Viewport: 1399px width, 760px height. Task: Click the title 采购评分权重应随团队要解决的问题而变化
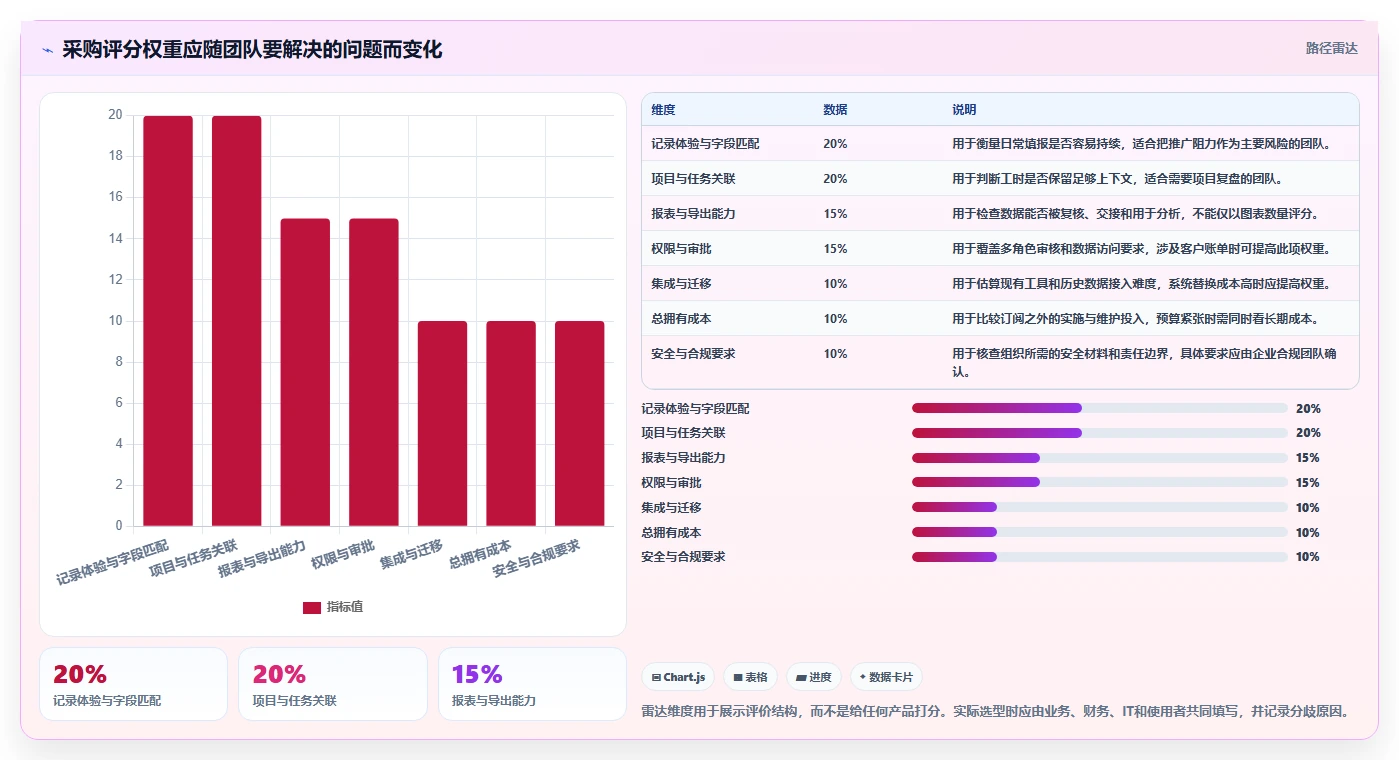pos(252,49)
